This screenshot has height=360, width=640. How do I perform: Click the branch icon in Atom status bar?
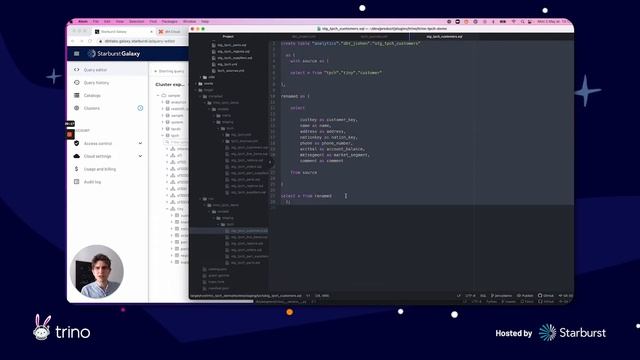(x=492, y=296)
